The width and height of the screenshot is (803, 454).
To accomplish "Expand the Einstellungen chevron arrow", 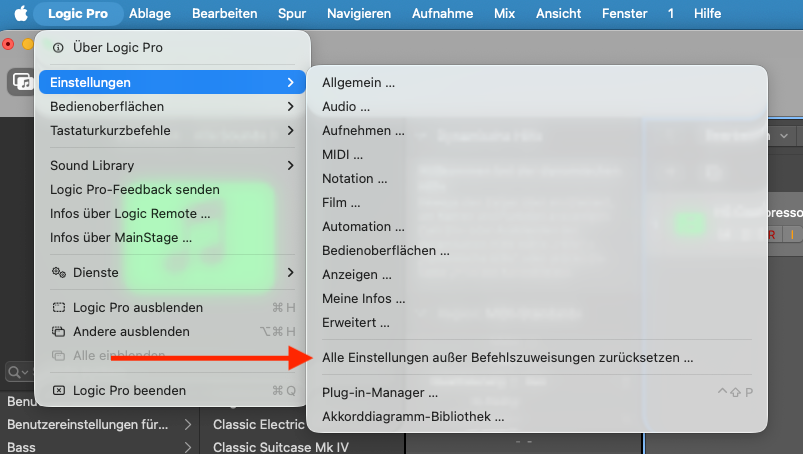I will (290, 82).
